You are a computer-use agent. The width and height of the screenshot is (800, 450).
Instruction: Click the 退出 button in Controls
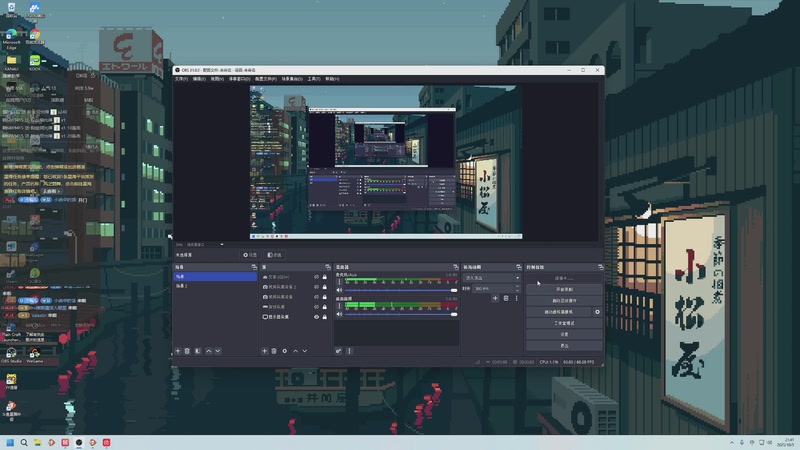(x=564, y=345)
